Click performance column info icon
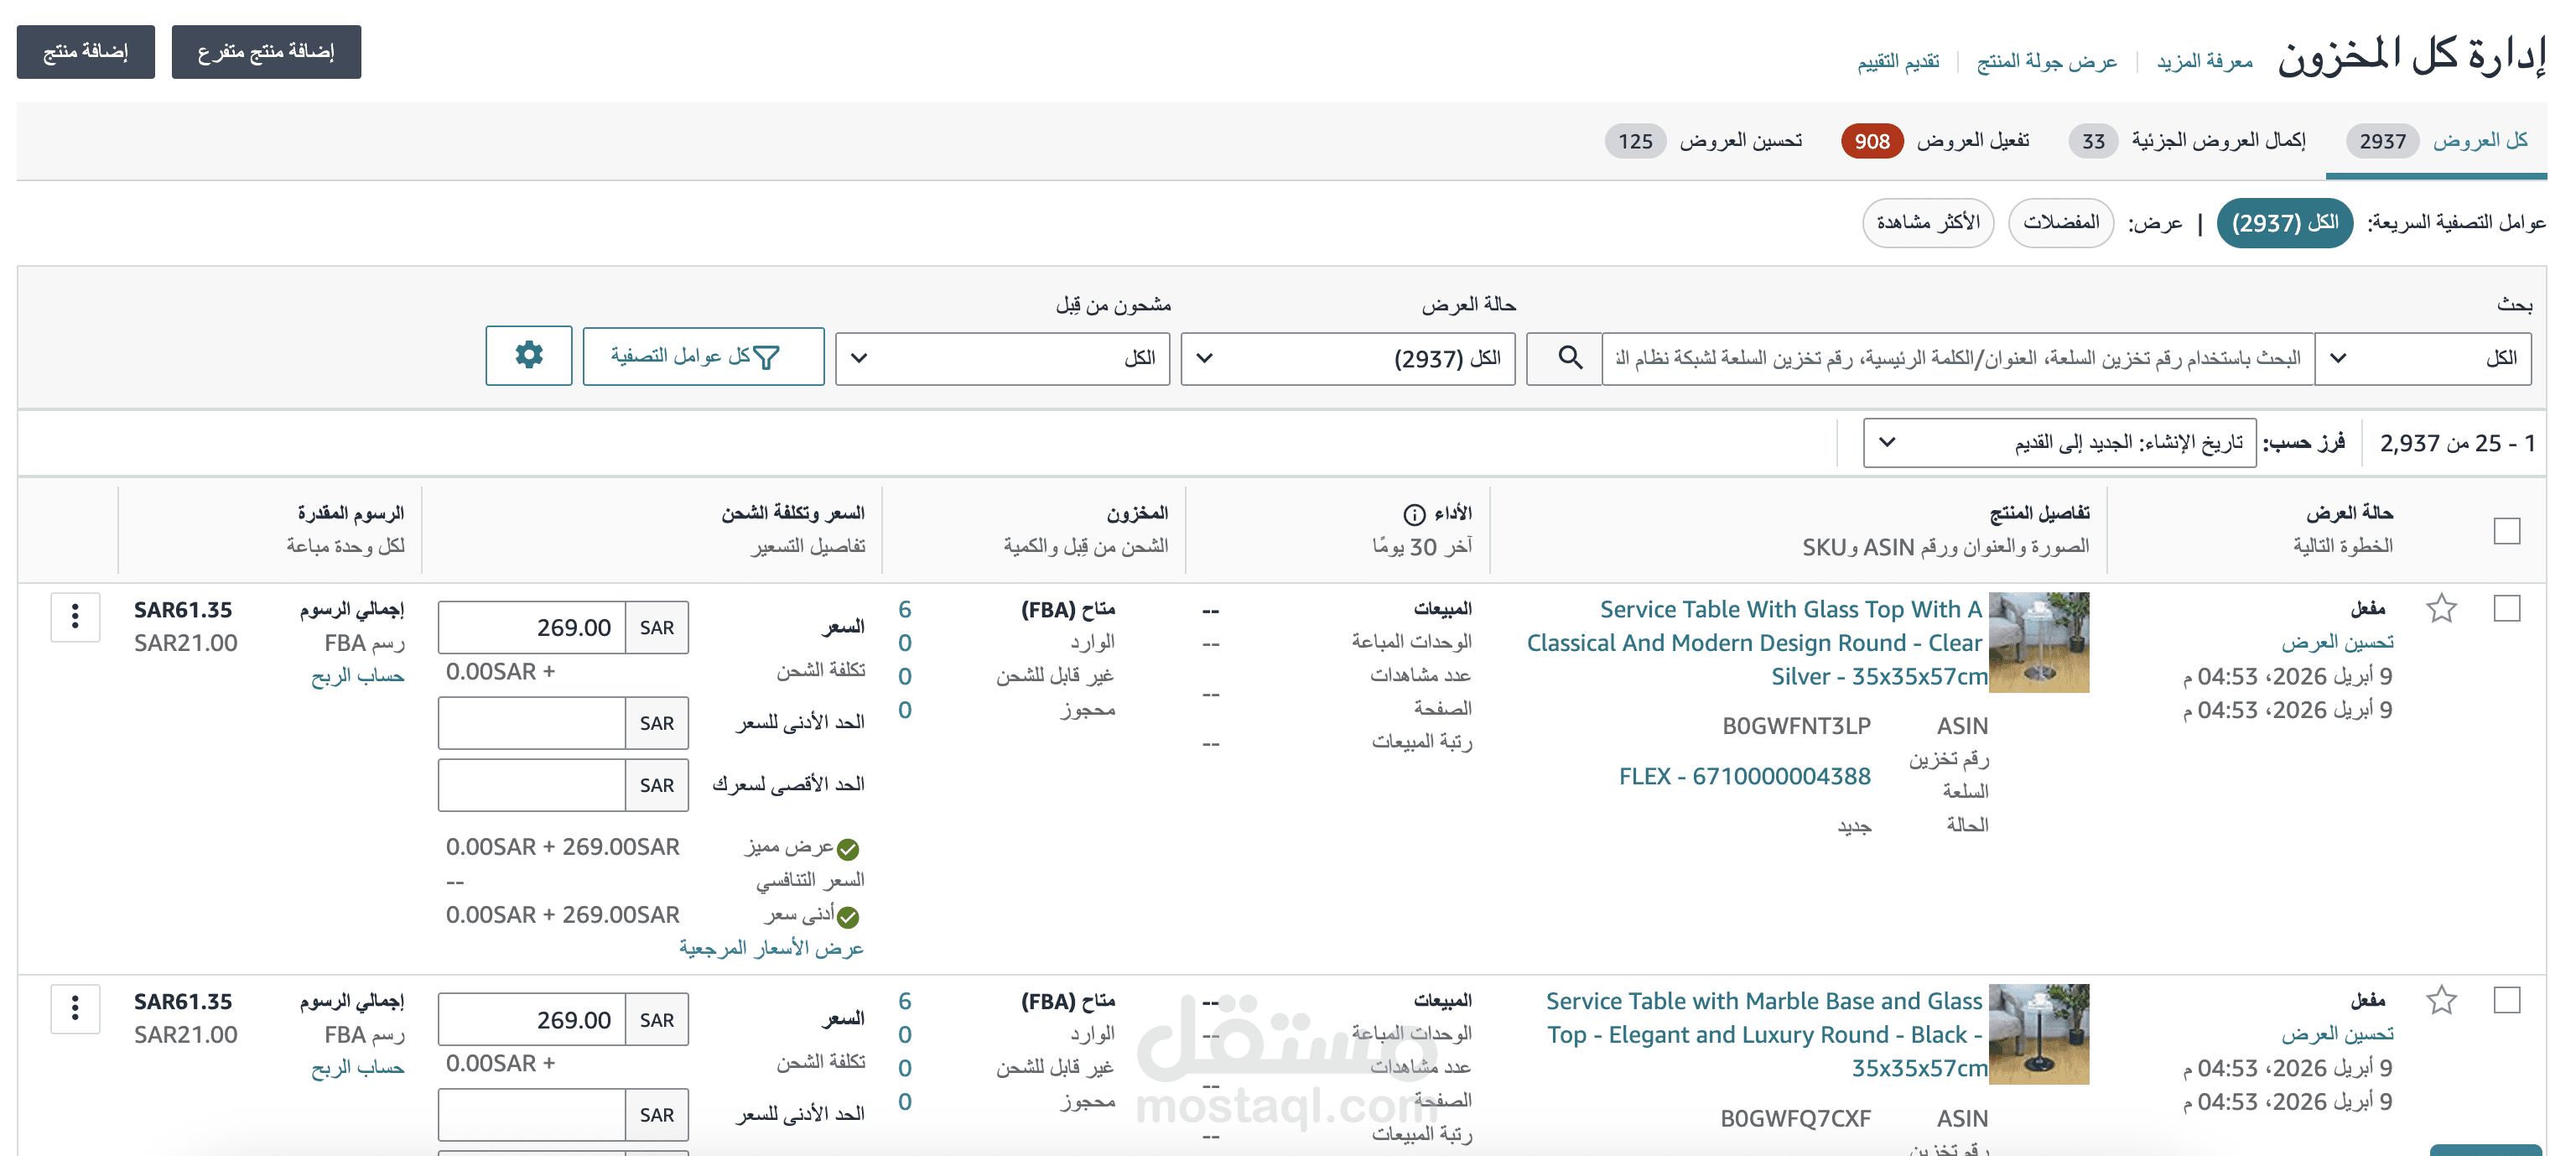2576x1156 pixels. click(x=1413, y=514)
